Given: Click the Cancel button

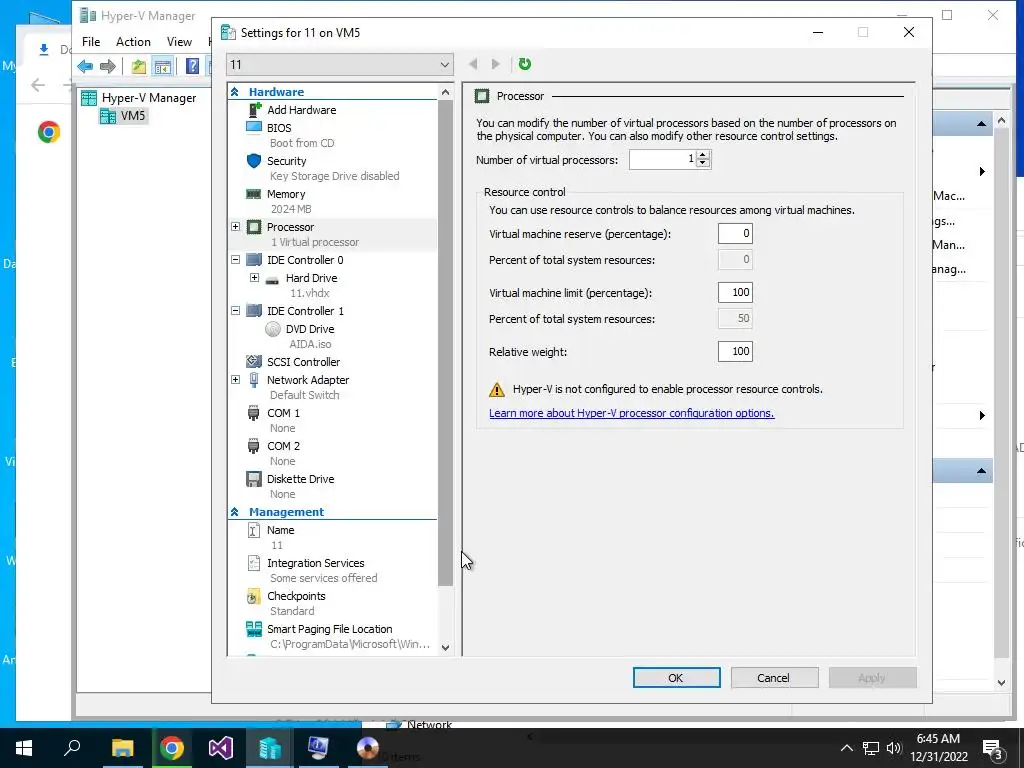Looking at the screenshot, I should 774,678.
